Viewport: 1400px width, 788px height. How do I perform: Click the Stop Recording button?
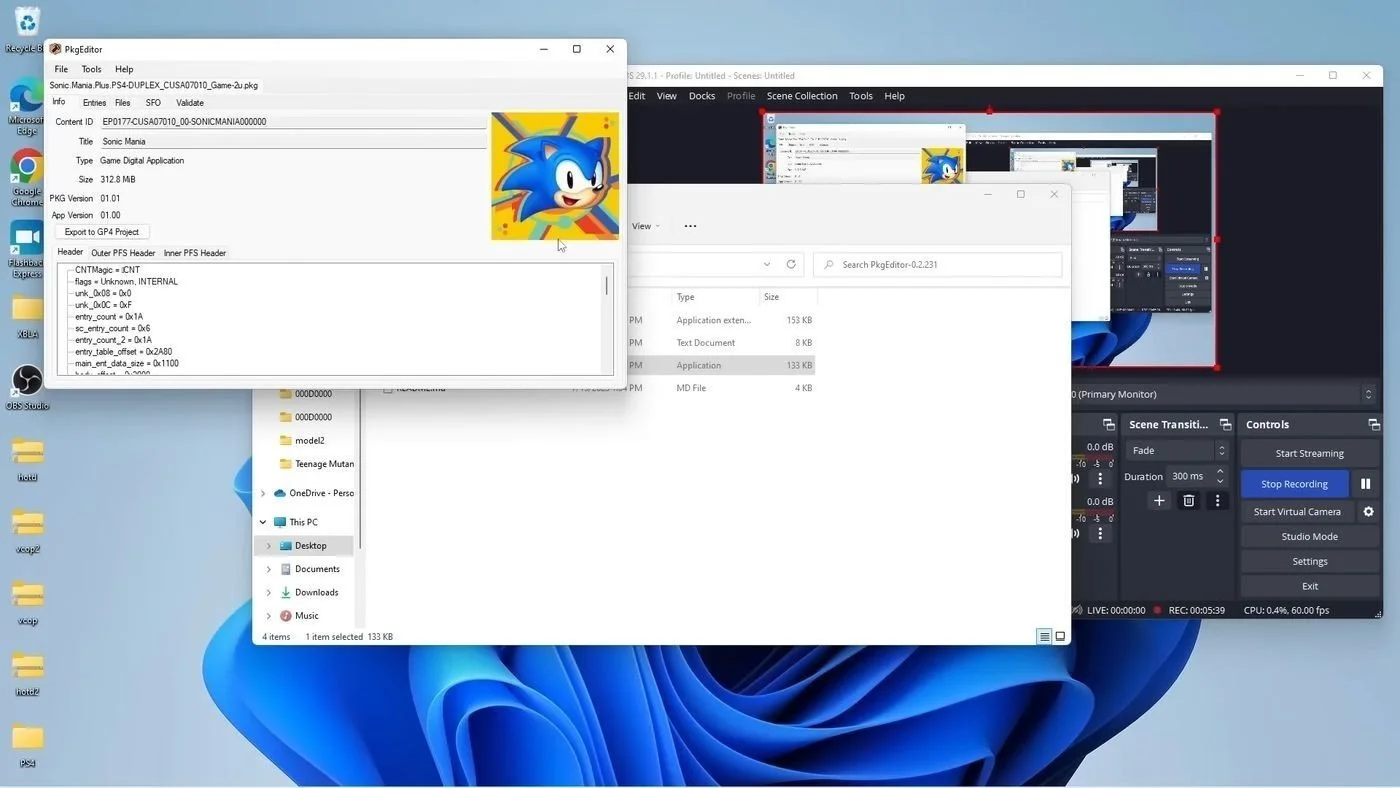1294,484
